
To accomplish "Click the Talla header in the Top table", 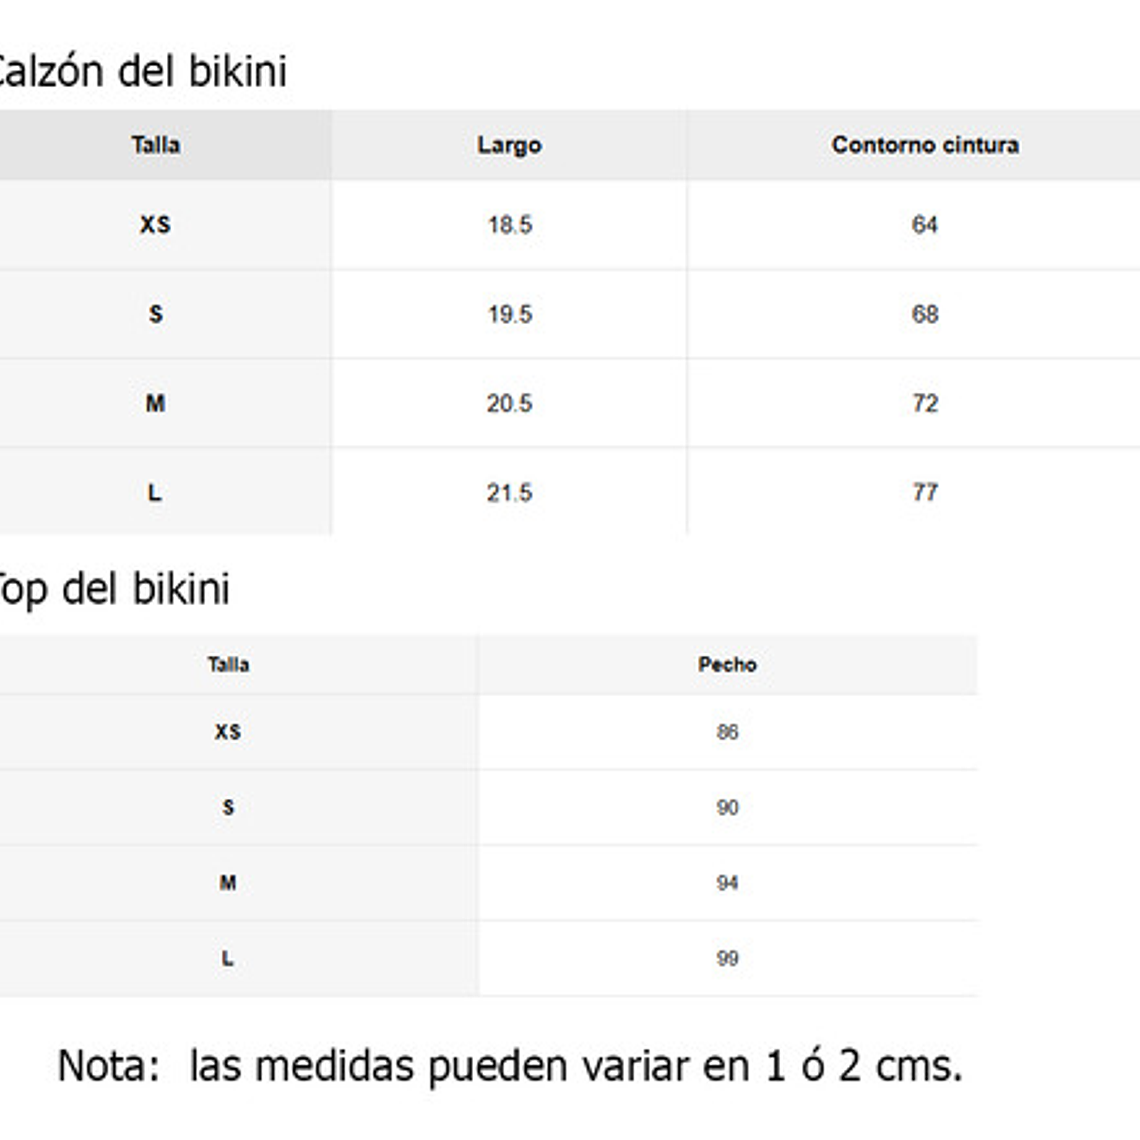I will click(228, 664).
